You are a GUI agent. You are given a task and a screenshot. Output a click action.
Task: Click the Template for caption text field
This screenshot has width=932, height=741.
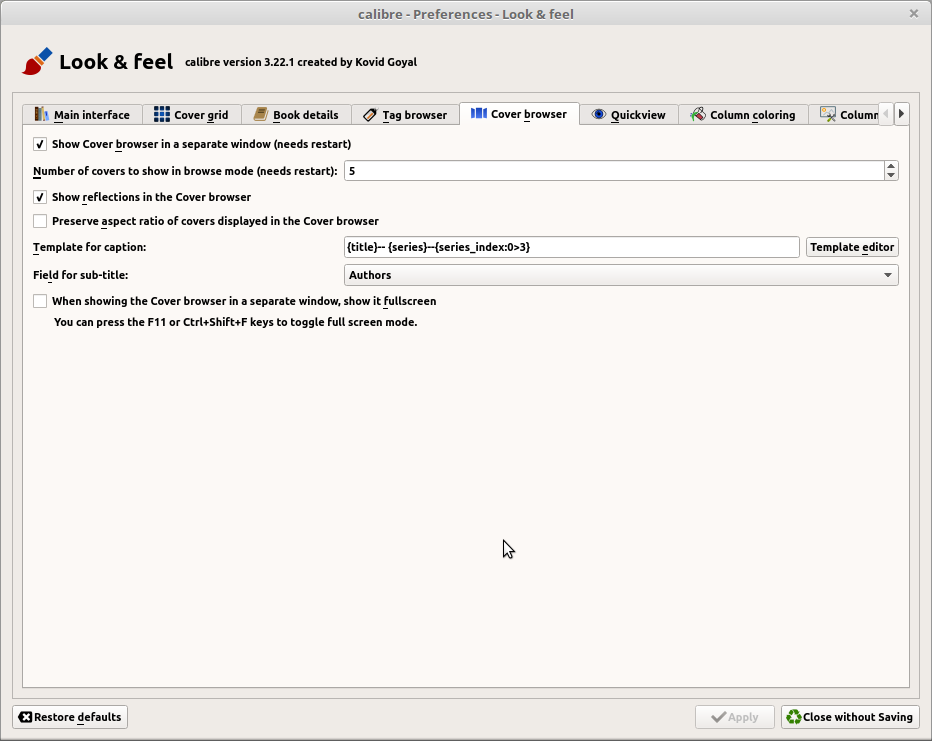(571, 247)
